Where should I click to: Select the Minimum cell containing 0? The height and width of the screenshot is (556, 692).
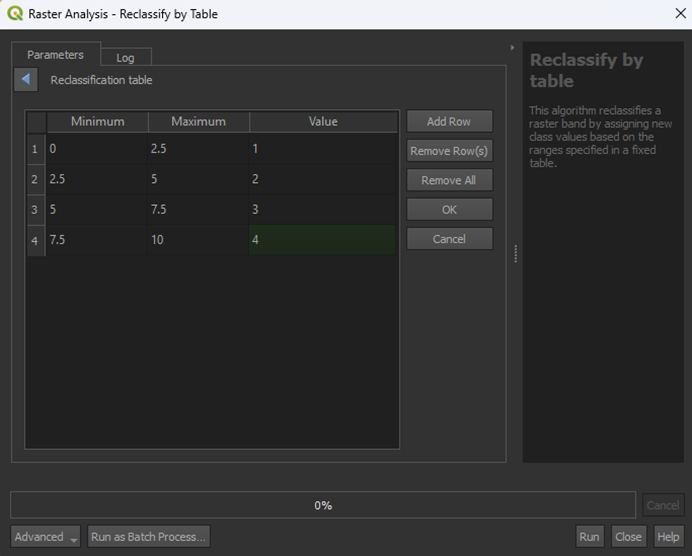97,149
